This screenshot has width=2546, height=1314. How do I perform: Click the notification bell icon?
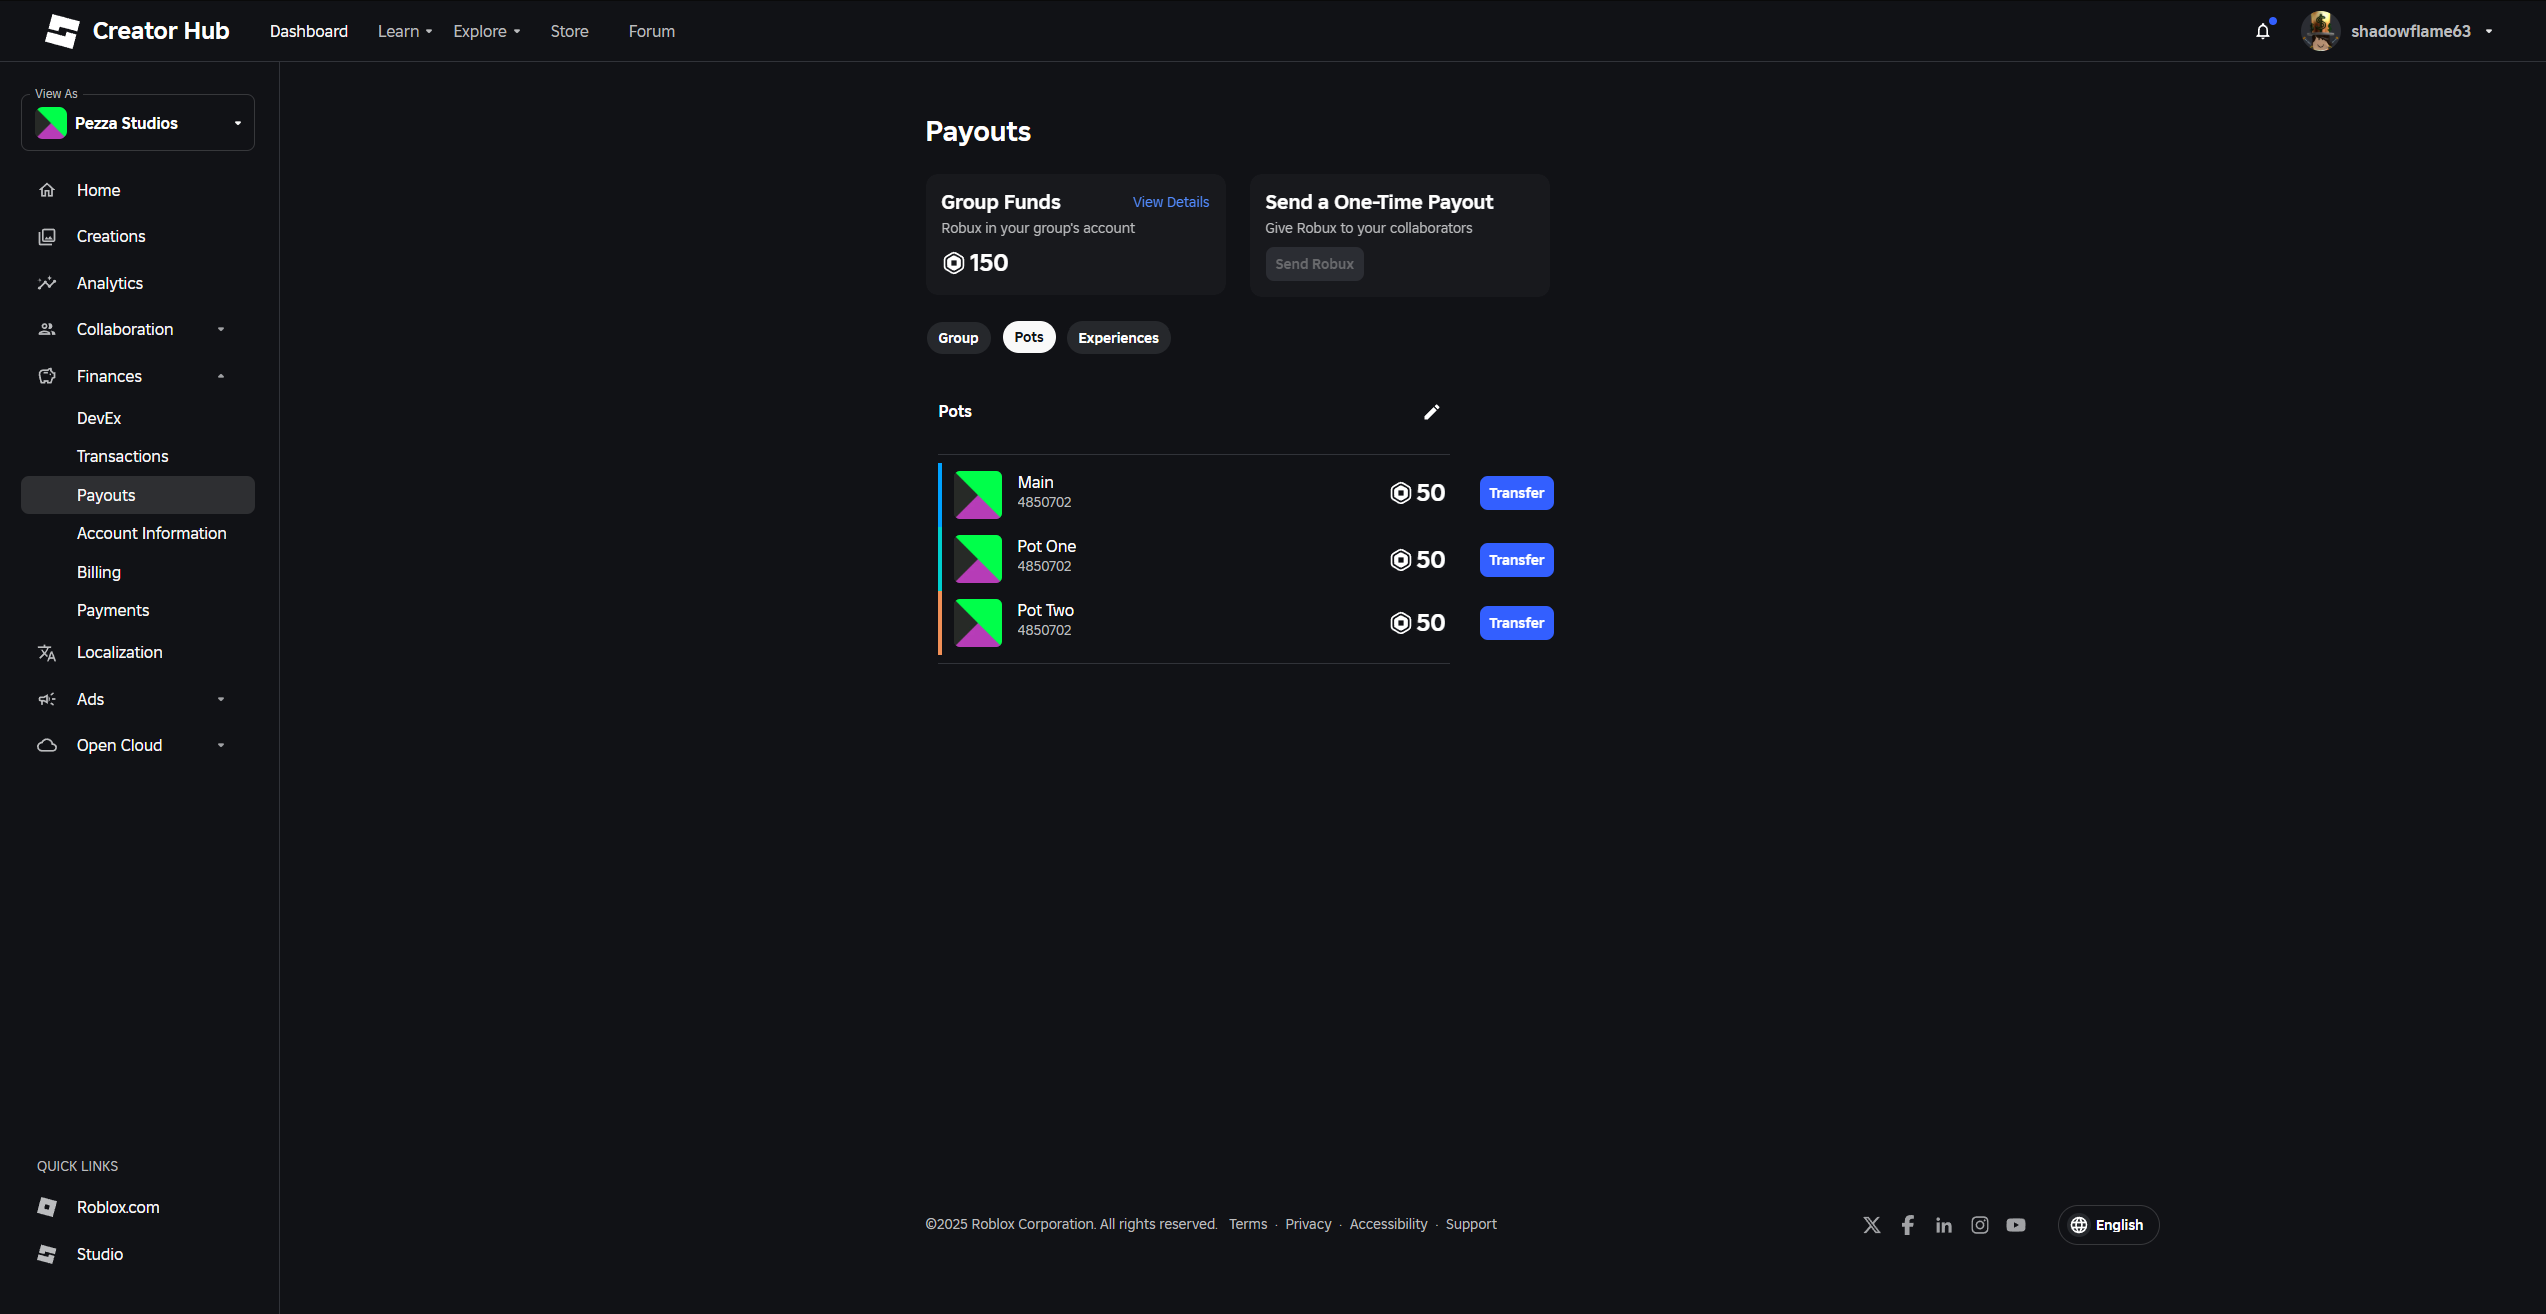pos(2263,31)
